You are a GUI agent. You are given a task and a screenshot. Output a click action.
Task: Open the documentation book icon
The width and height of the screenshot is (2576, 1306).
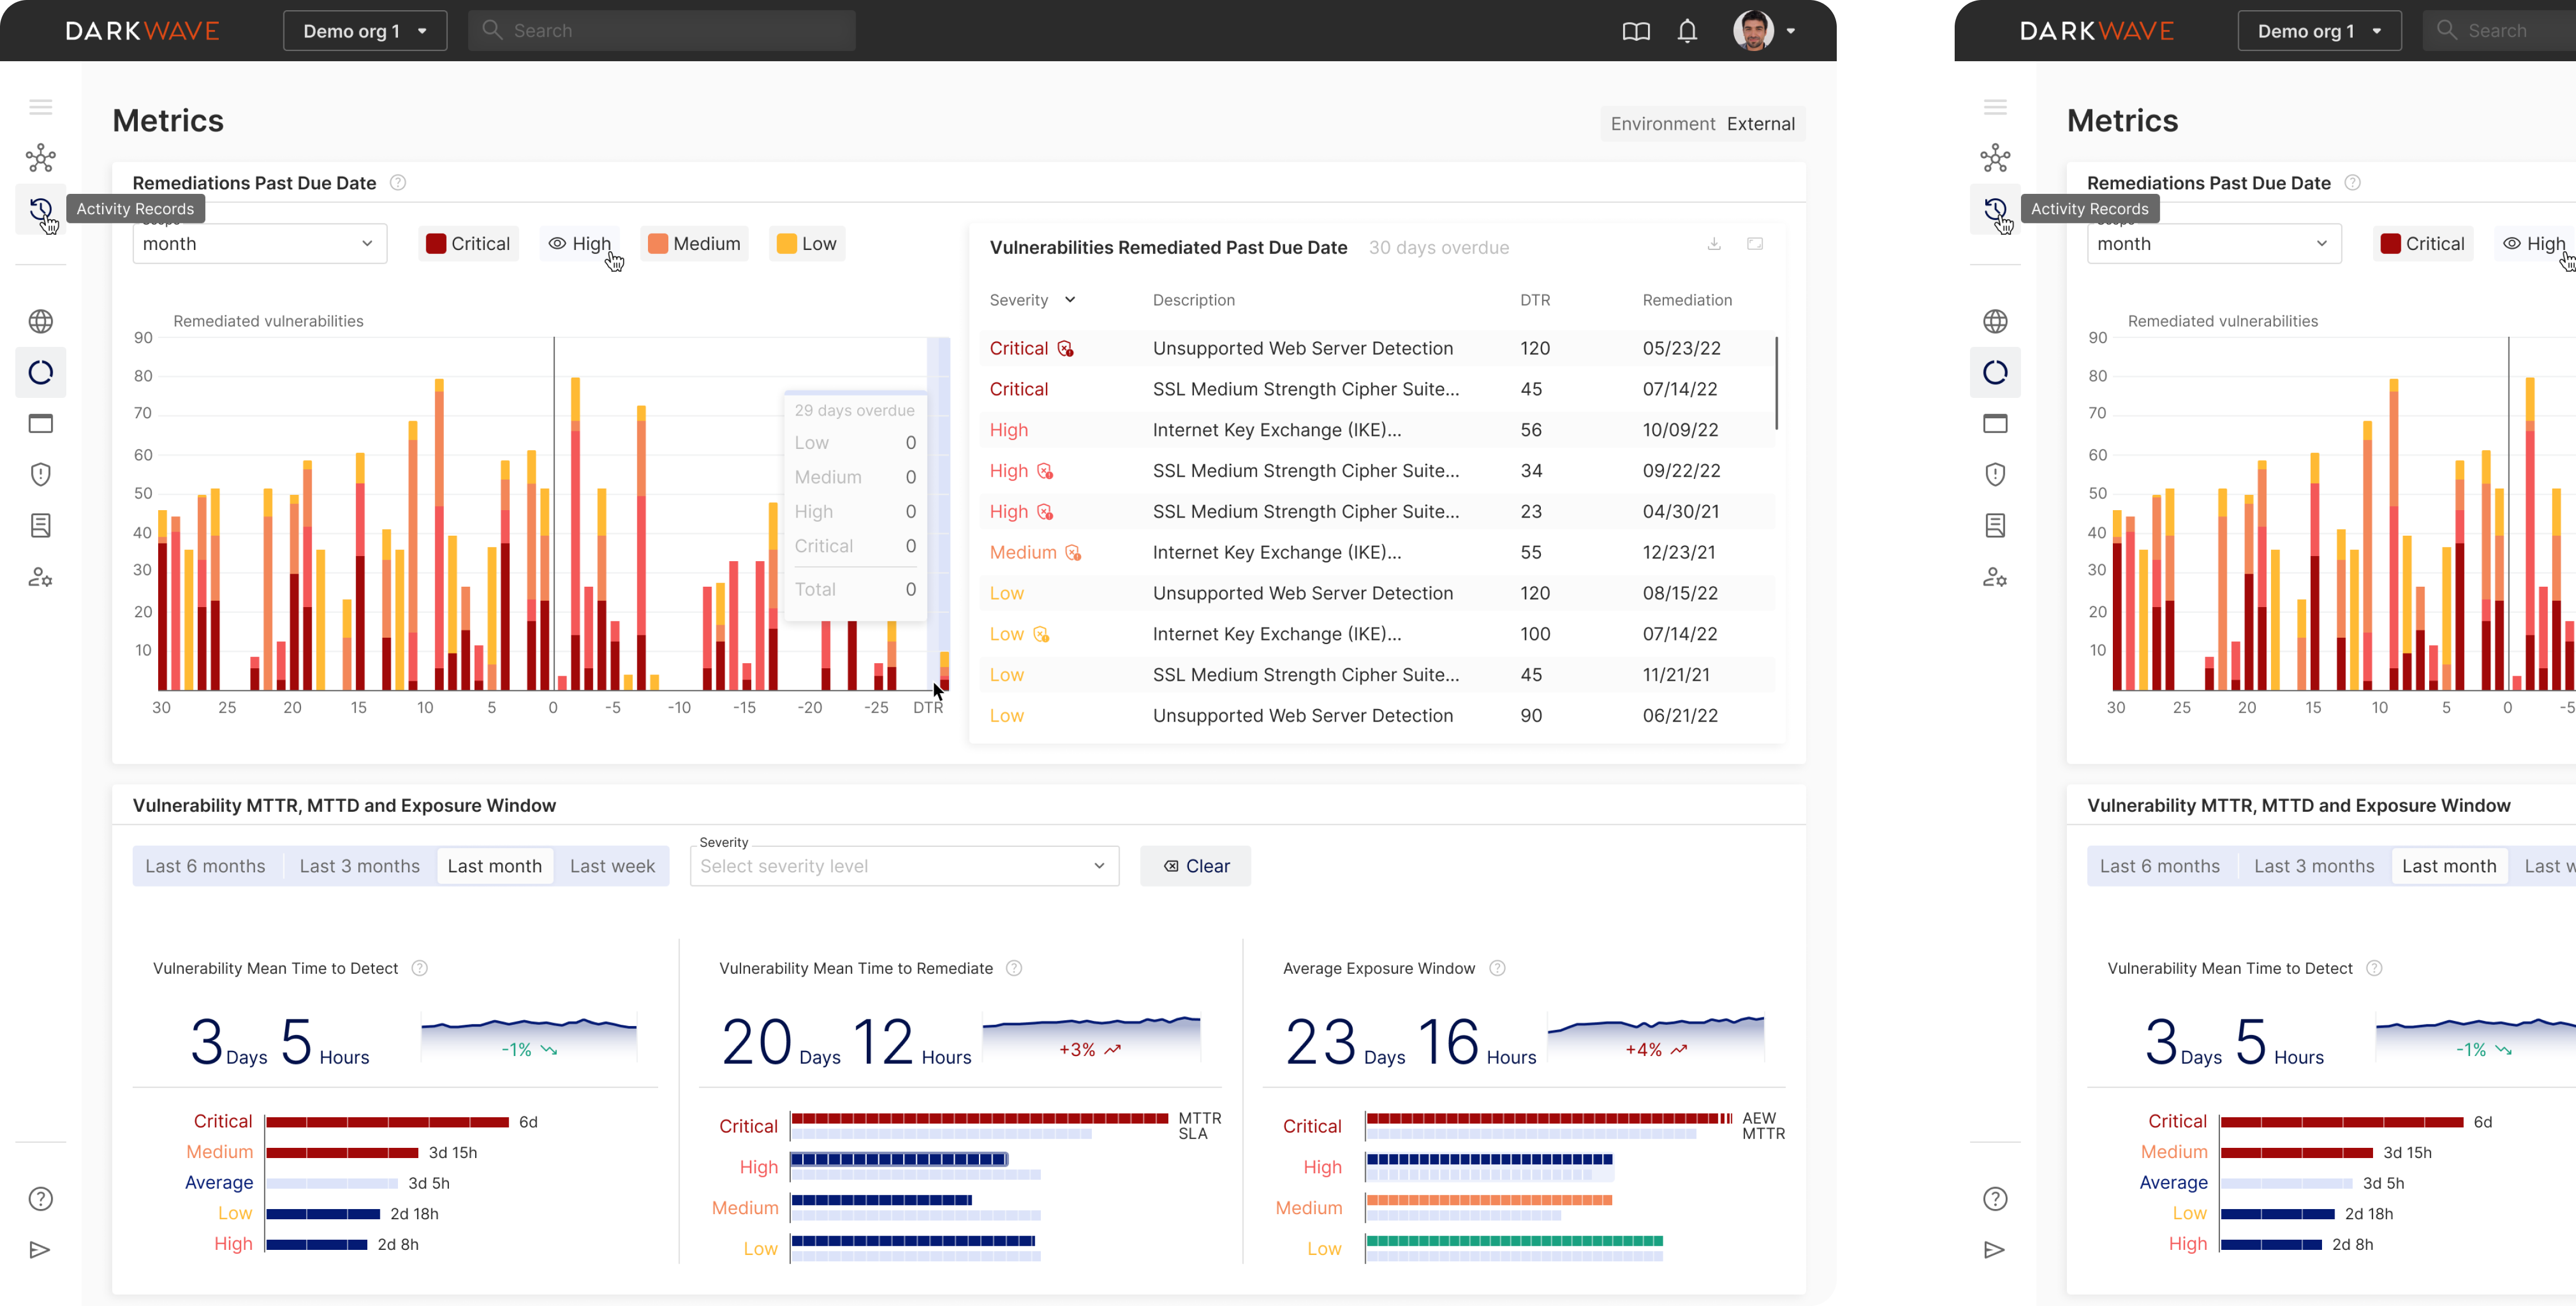(1636, 31)
